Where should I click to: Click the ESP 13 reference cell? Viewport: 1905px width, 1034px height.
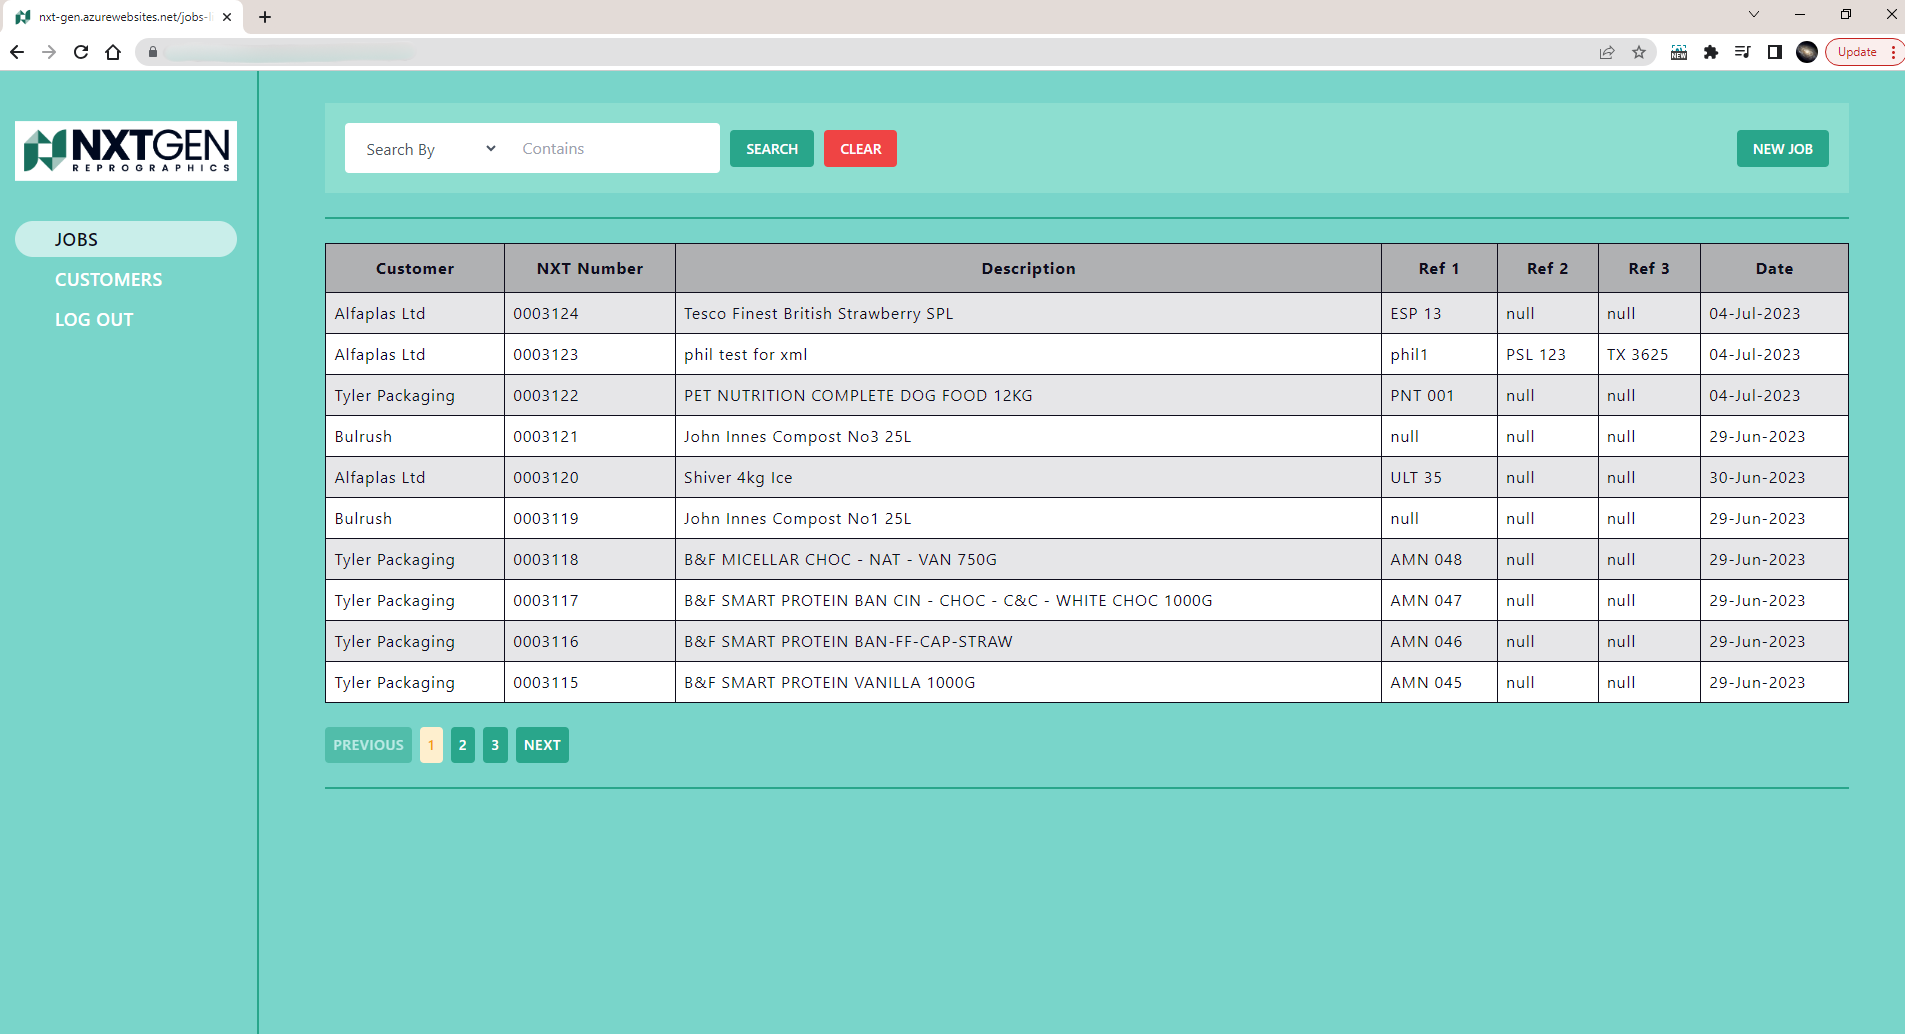tap(1439, 314)
